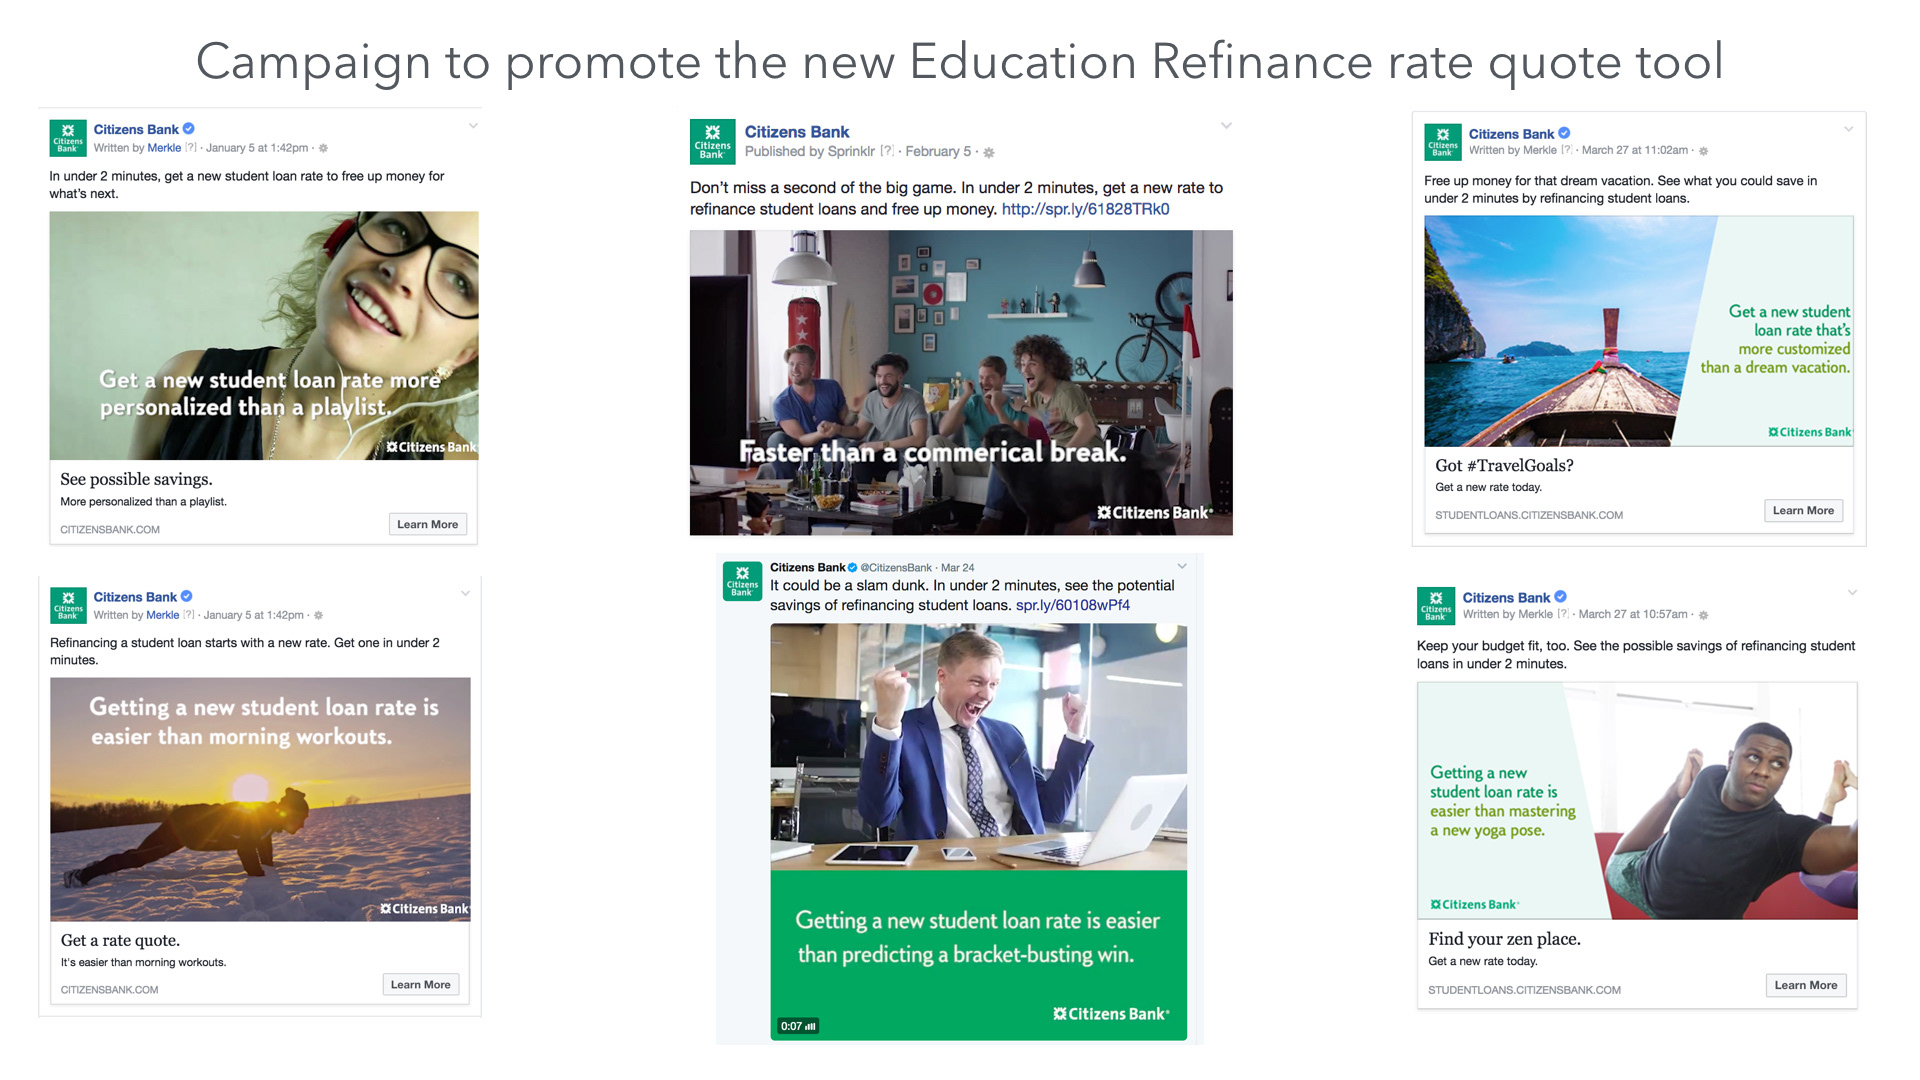The height and width of the screenshot is (1080, 1920).
Task: Click Citizens Bank logo on yoga pose post
Action: point(1435,606)
